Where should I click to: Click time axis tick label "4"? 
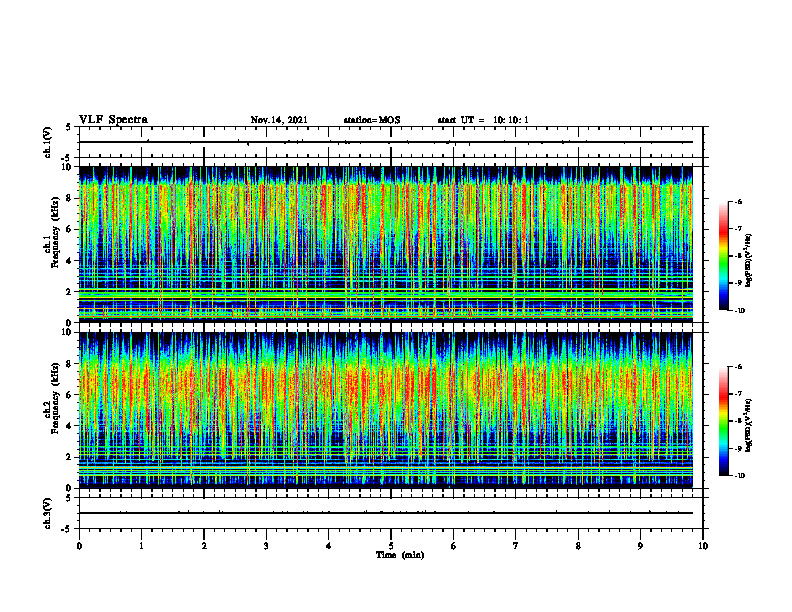pyautogui.click(x=329, y=546)
